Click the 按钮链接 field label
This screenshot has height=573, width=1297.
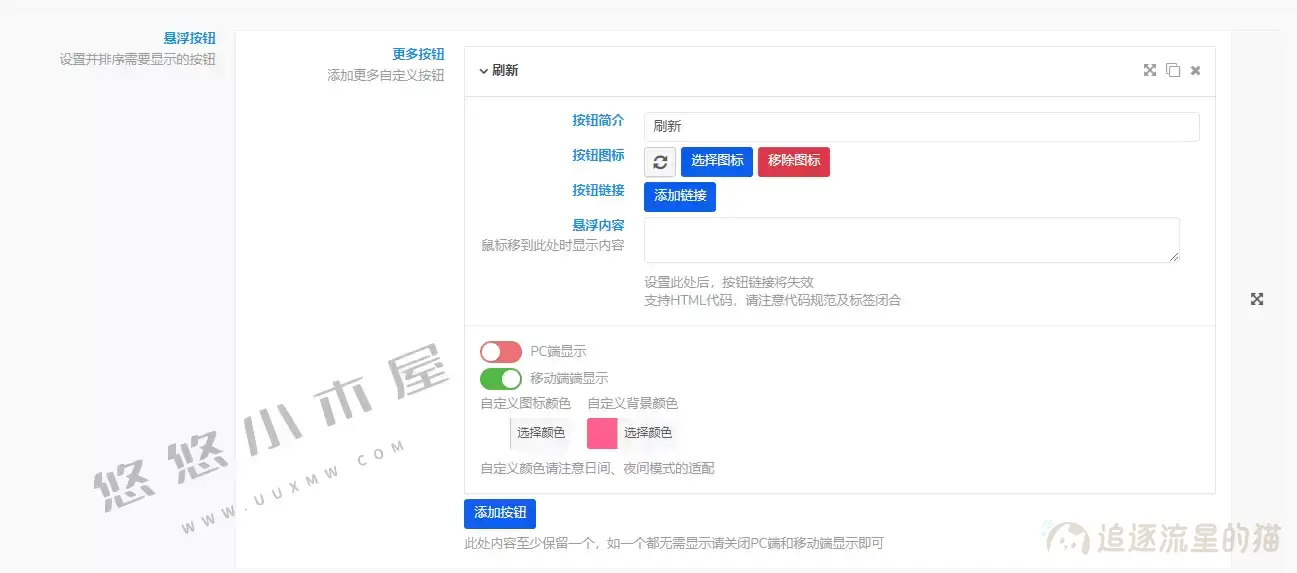pyautogui.click(x=598, y=190)
